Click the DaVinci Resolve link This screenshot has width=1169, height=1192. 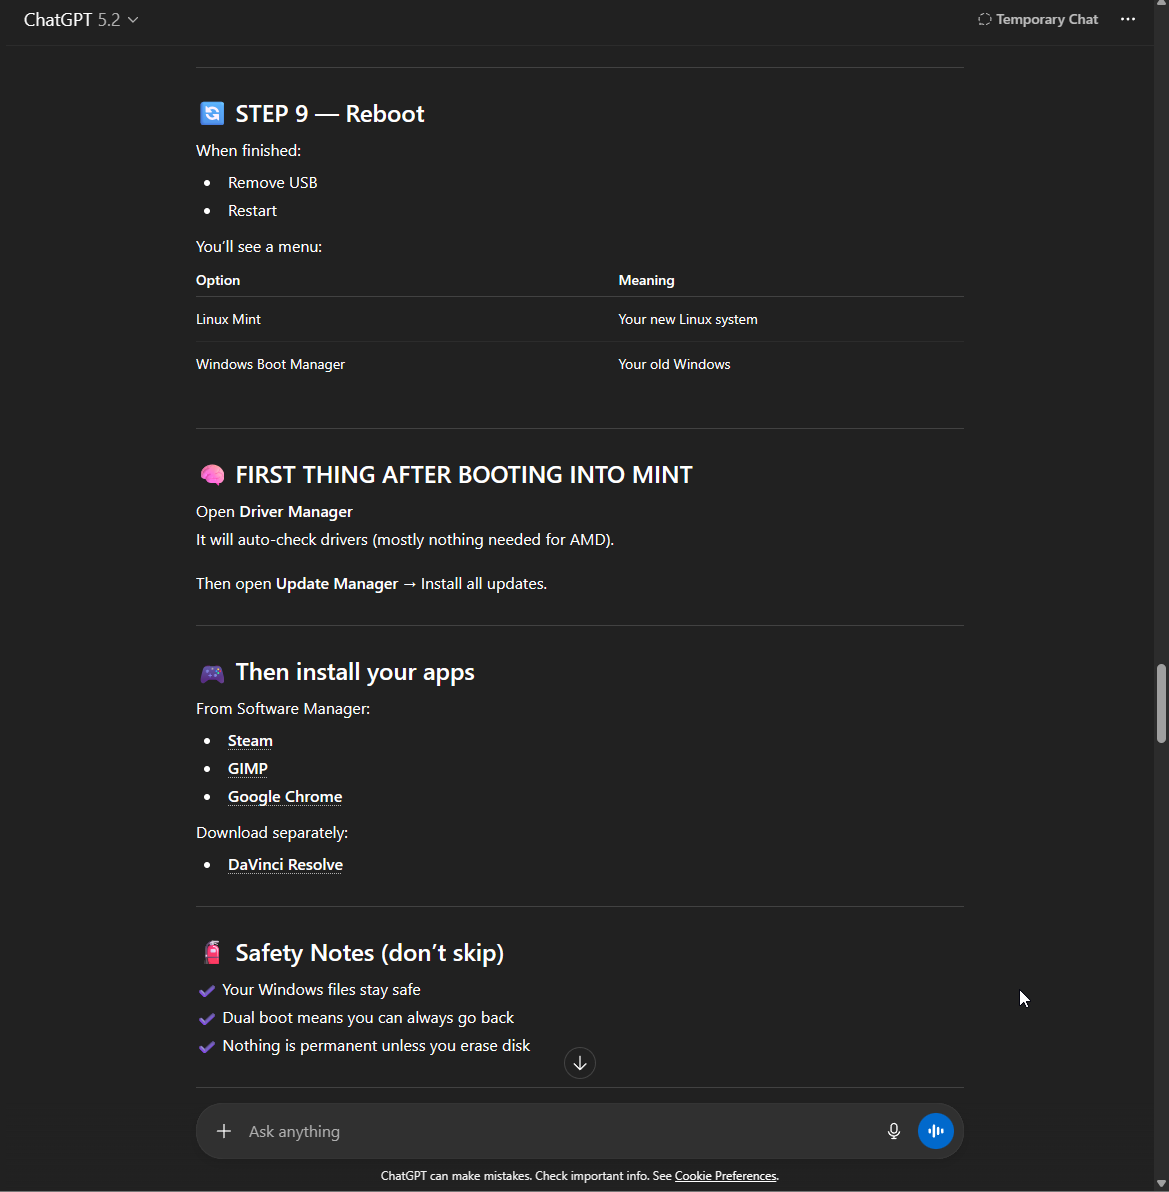pyautogui.click(x=285, y=864)
